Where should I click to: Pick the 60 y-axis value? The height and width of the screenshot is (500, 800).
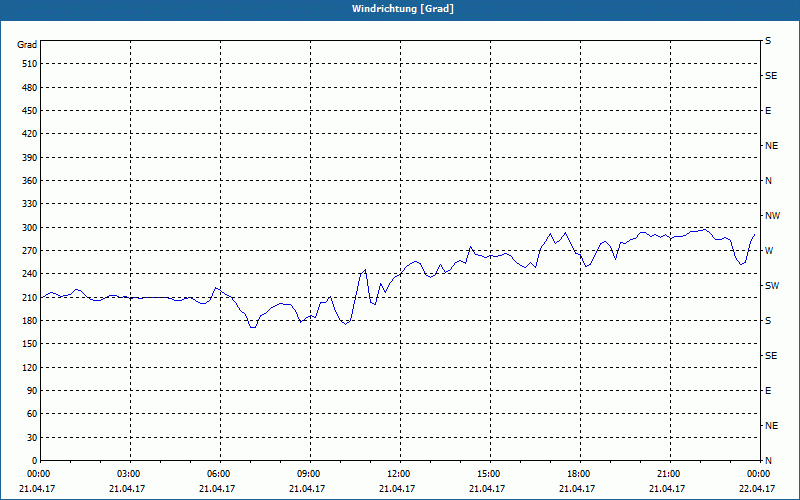32,414
